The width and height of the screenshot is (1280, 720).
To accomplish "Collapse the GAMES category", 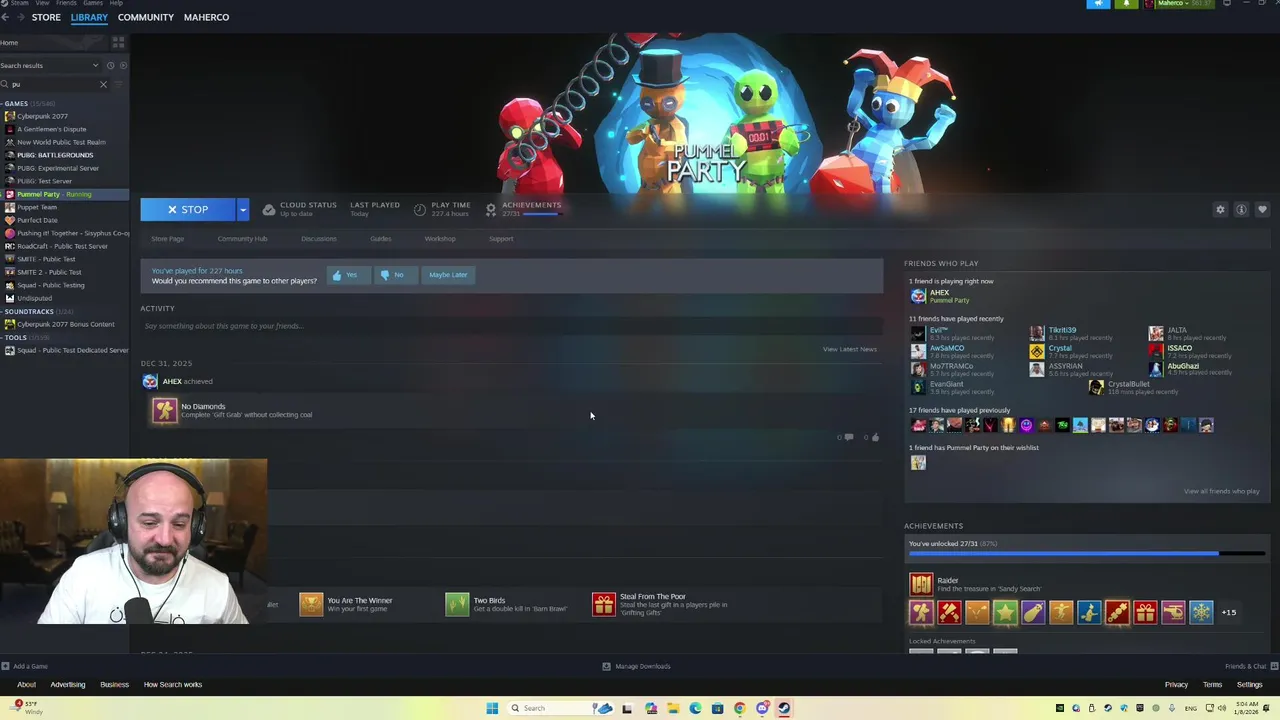I will coord(15,103).
